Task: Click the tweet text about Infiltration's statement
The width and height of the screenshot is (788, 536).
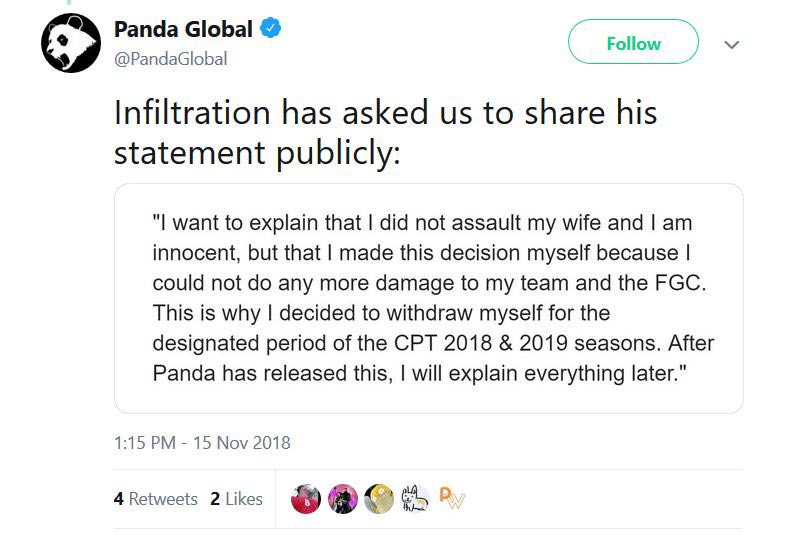Action: (x=385, y=132)
